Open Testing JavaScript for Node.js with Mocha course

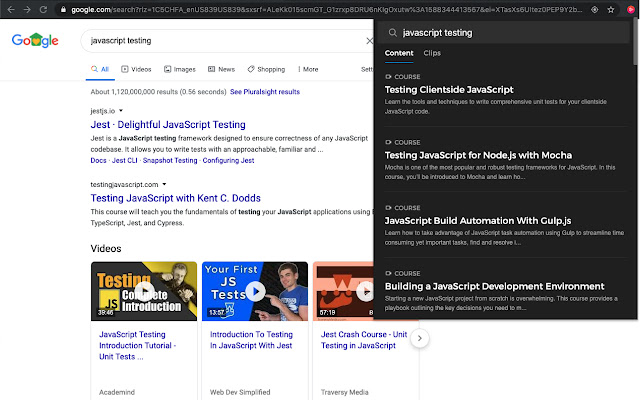(x=478, y=155)
